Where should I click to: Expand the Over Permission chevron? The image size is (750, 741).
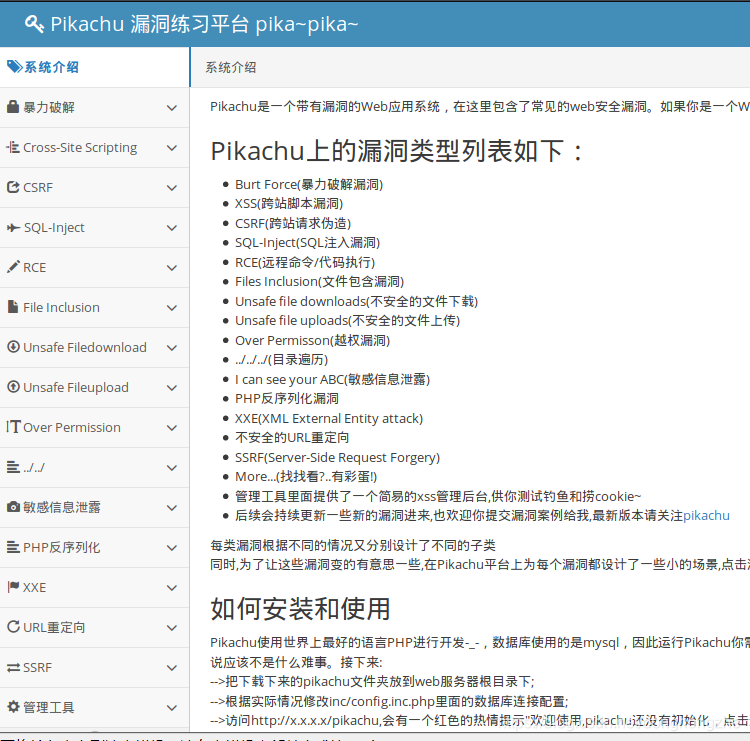[172, 428]
